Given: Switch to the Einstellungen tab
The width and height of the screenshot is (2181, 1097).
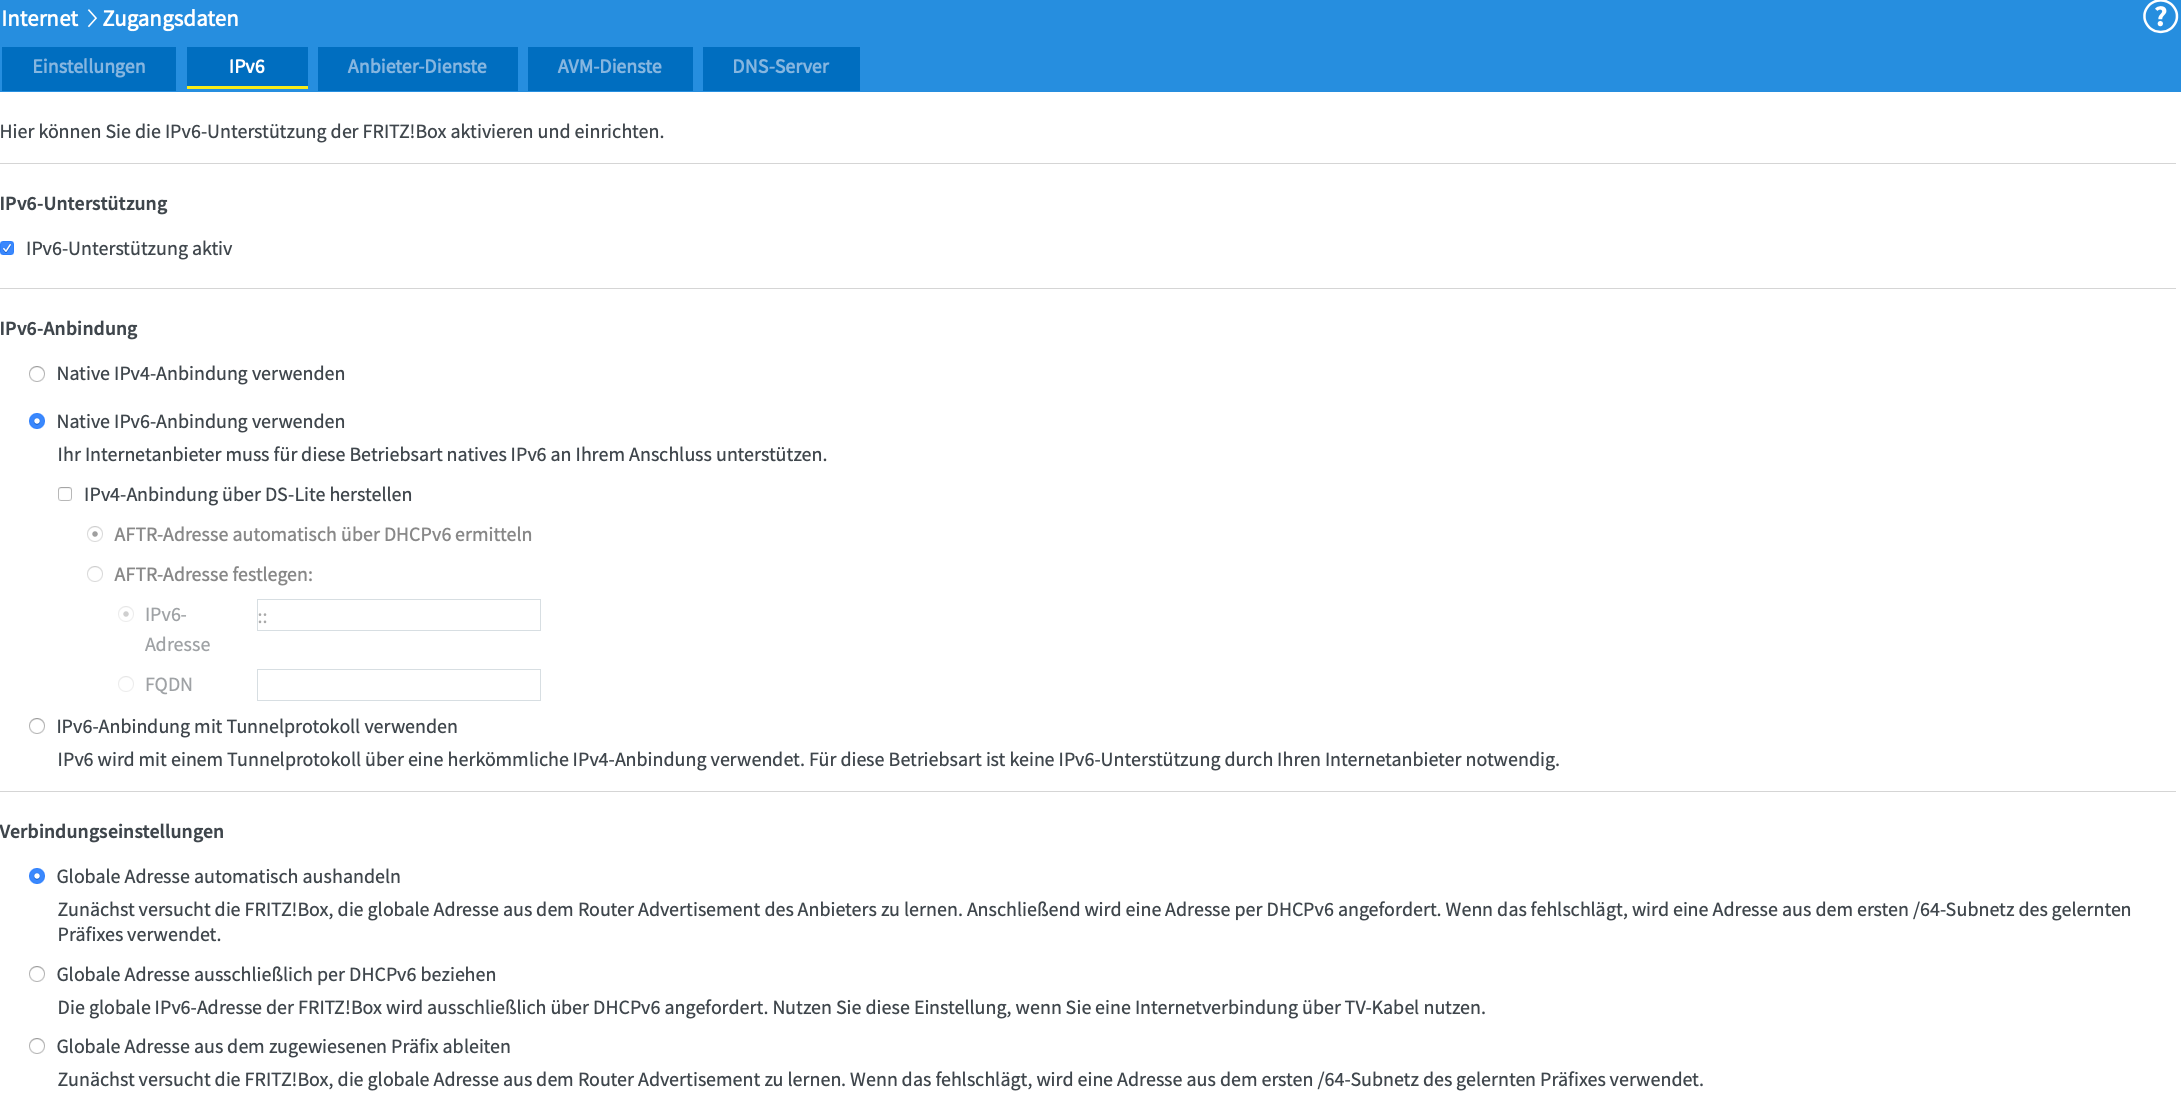Looking at the screenshot, I should click(89, 67).
